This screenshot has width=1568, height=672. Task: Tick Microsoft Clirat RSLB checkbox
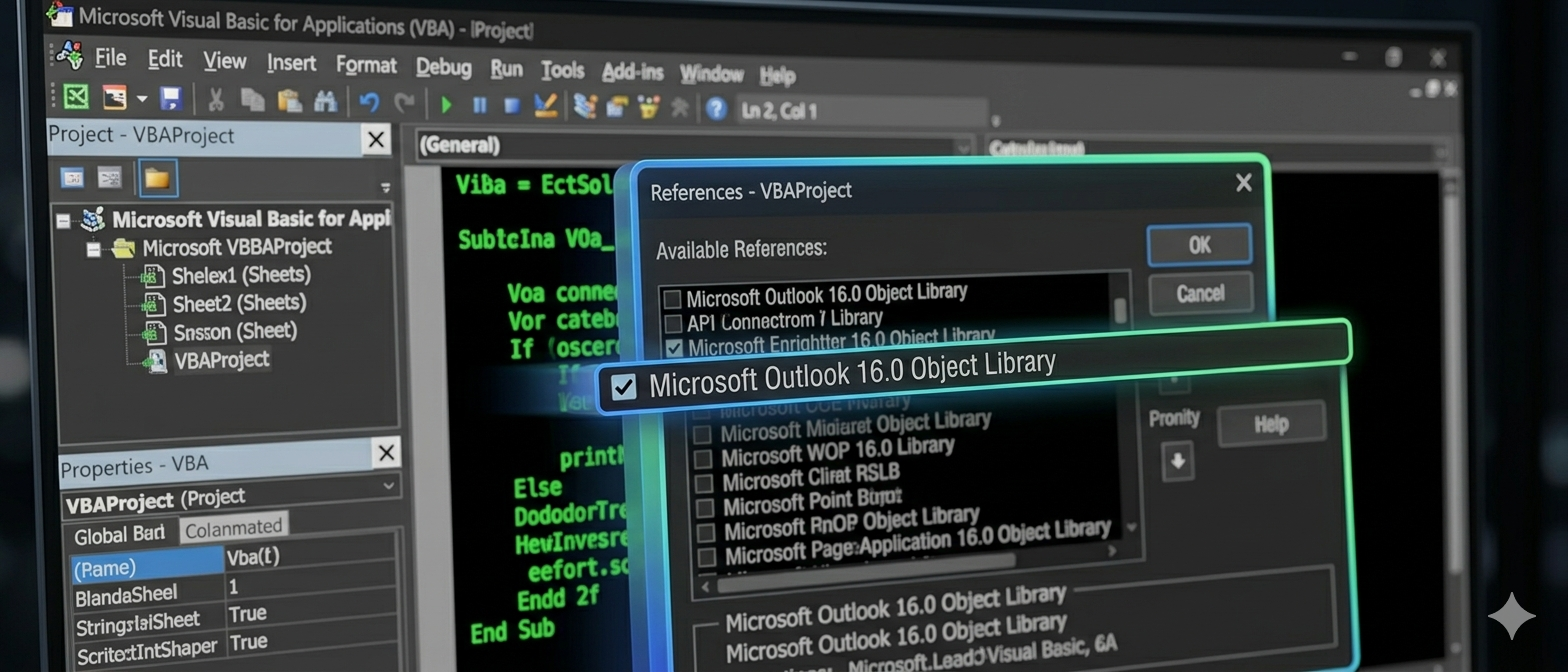[x=704, y=483]
